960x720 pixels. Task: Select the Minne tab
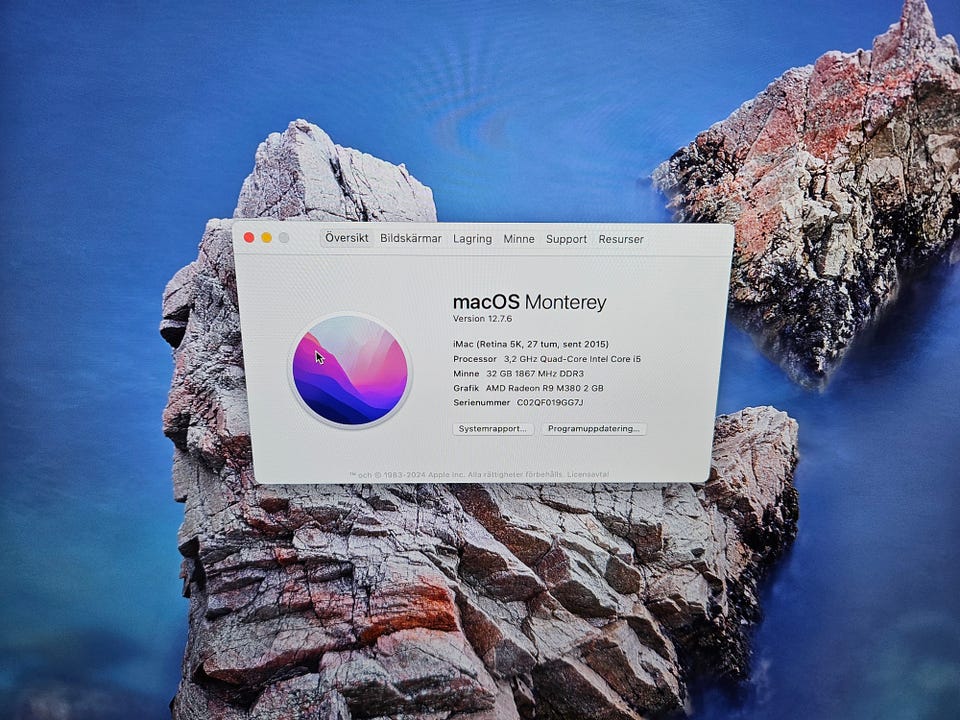[519, 239]
